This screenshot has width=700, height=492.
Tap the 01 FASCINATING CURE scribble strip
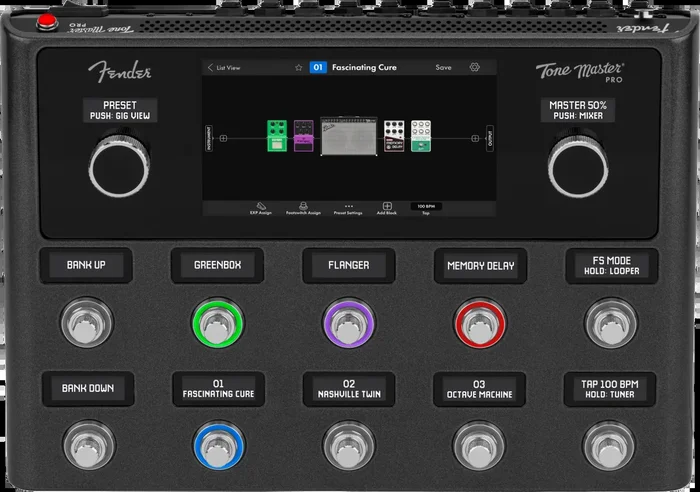pyautogui.click(x=218, y=389)
